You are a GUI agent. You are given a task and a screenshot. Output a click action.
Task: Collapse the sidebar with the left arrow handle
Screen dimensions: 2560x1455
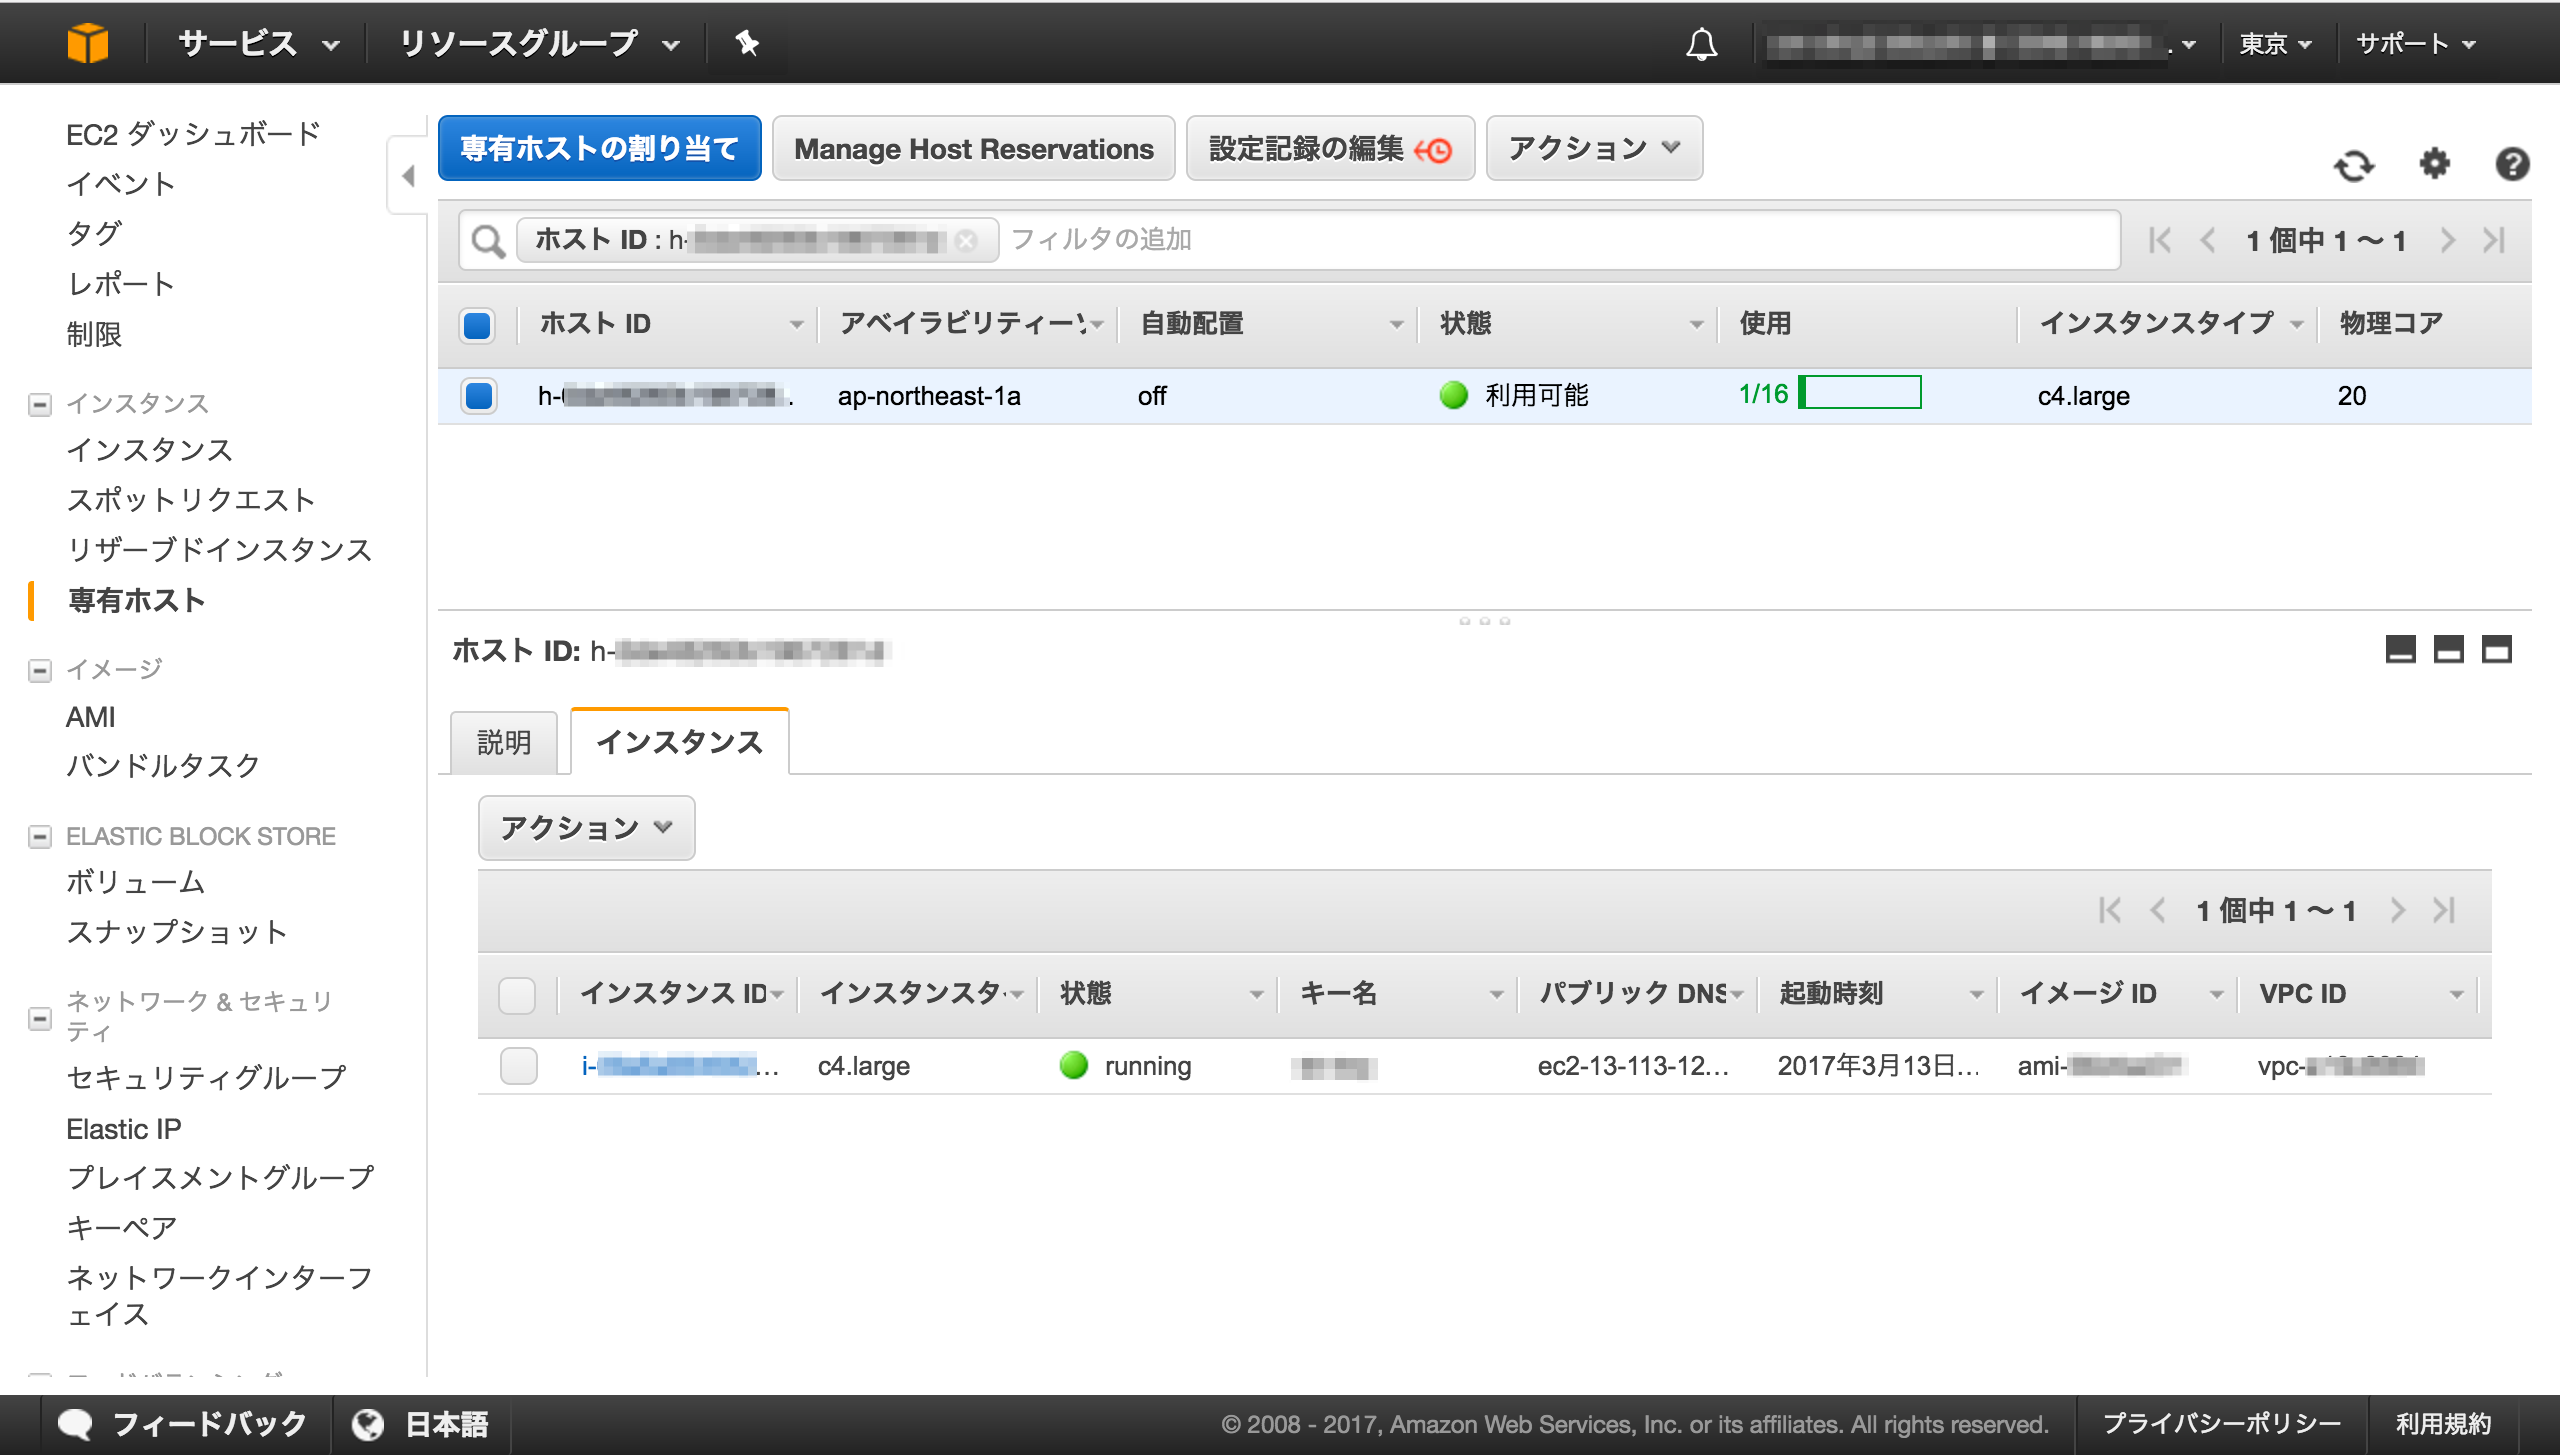click(408, 176)
